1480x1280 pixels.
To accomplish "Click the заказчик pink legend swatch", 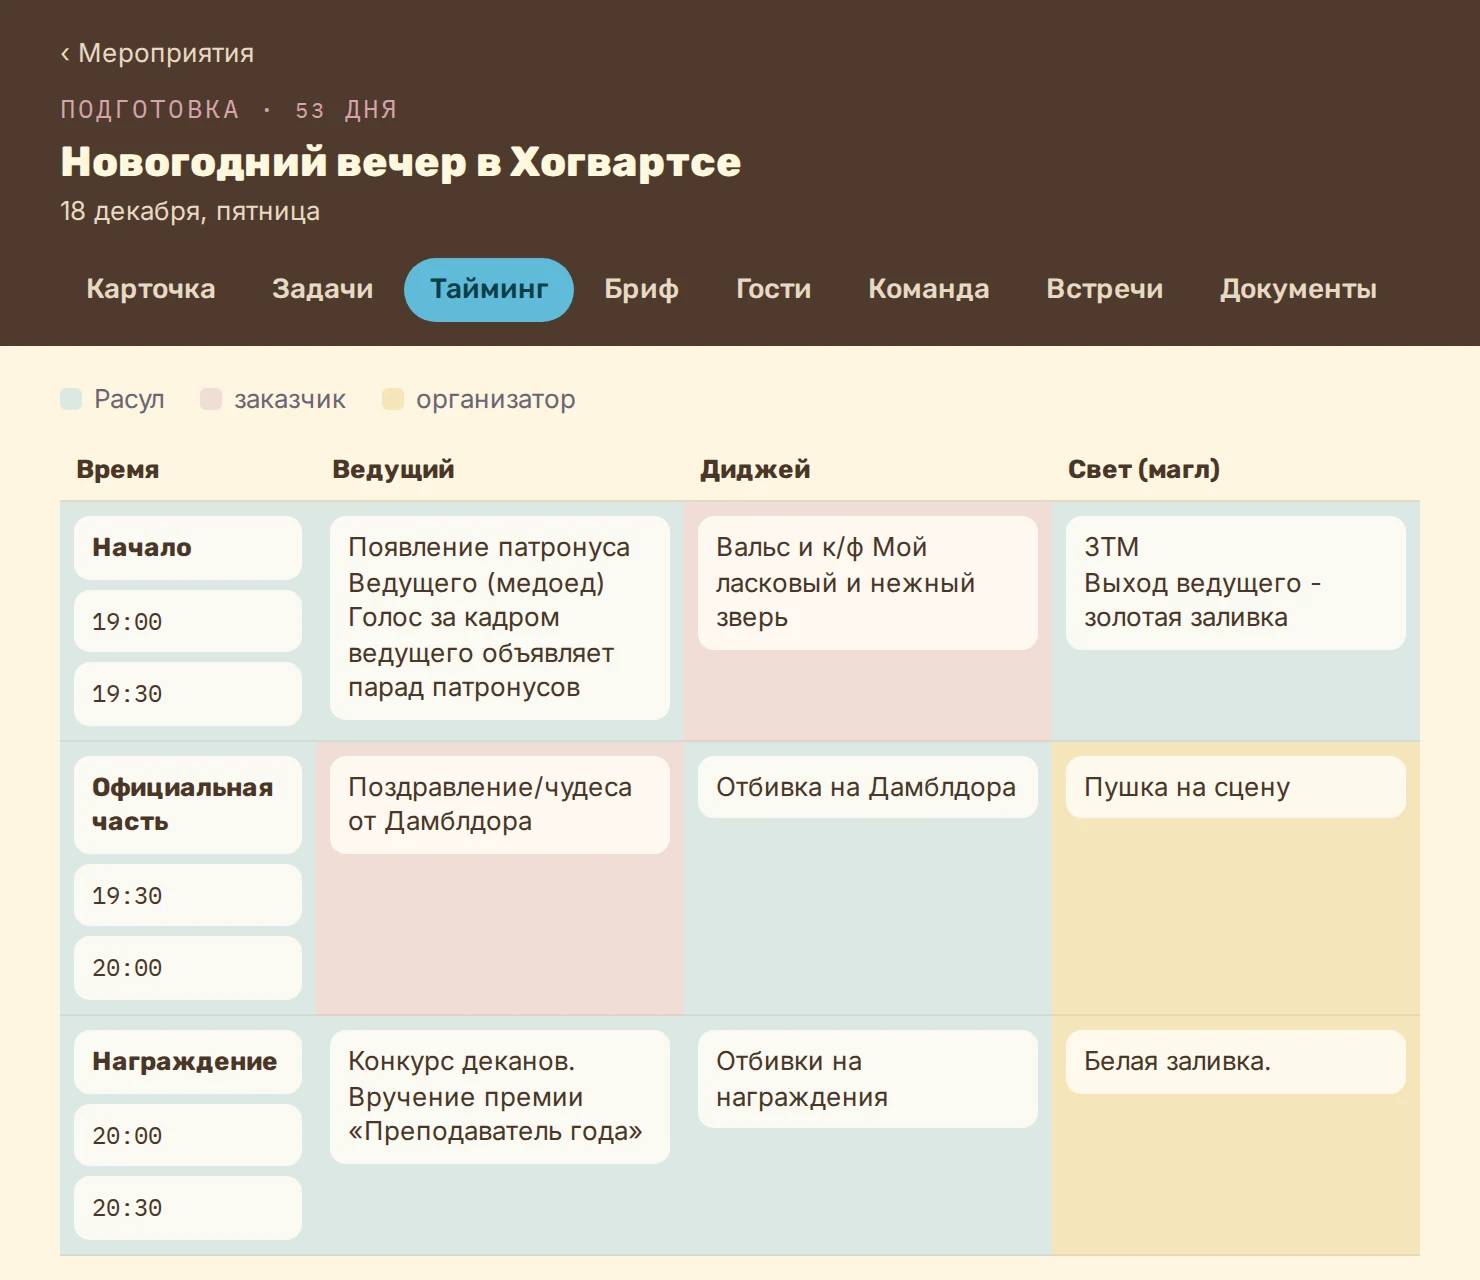I will pos(211,399).
